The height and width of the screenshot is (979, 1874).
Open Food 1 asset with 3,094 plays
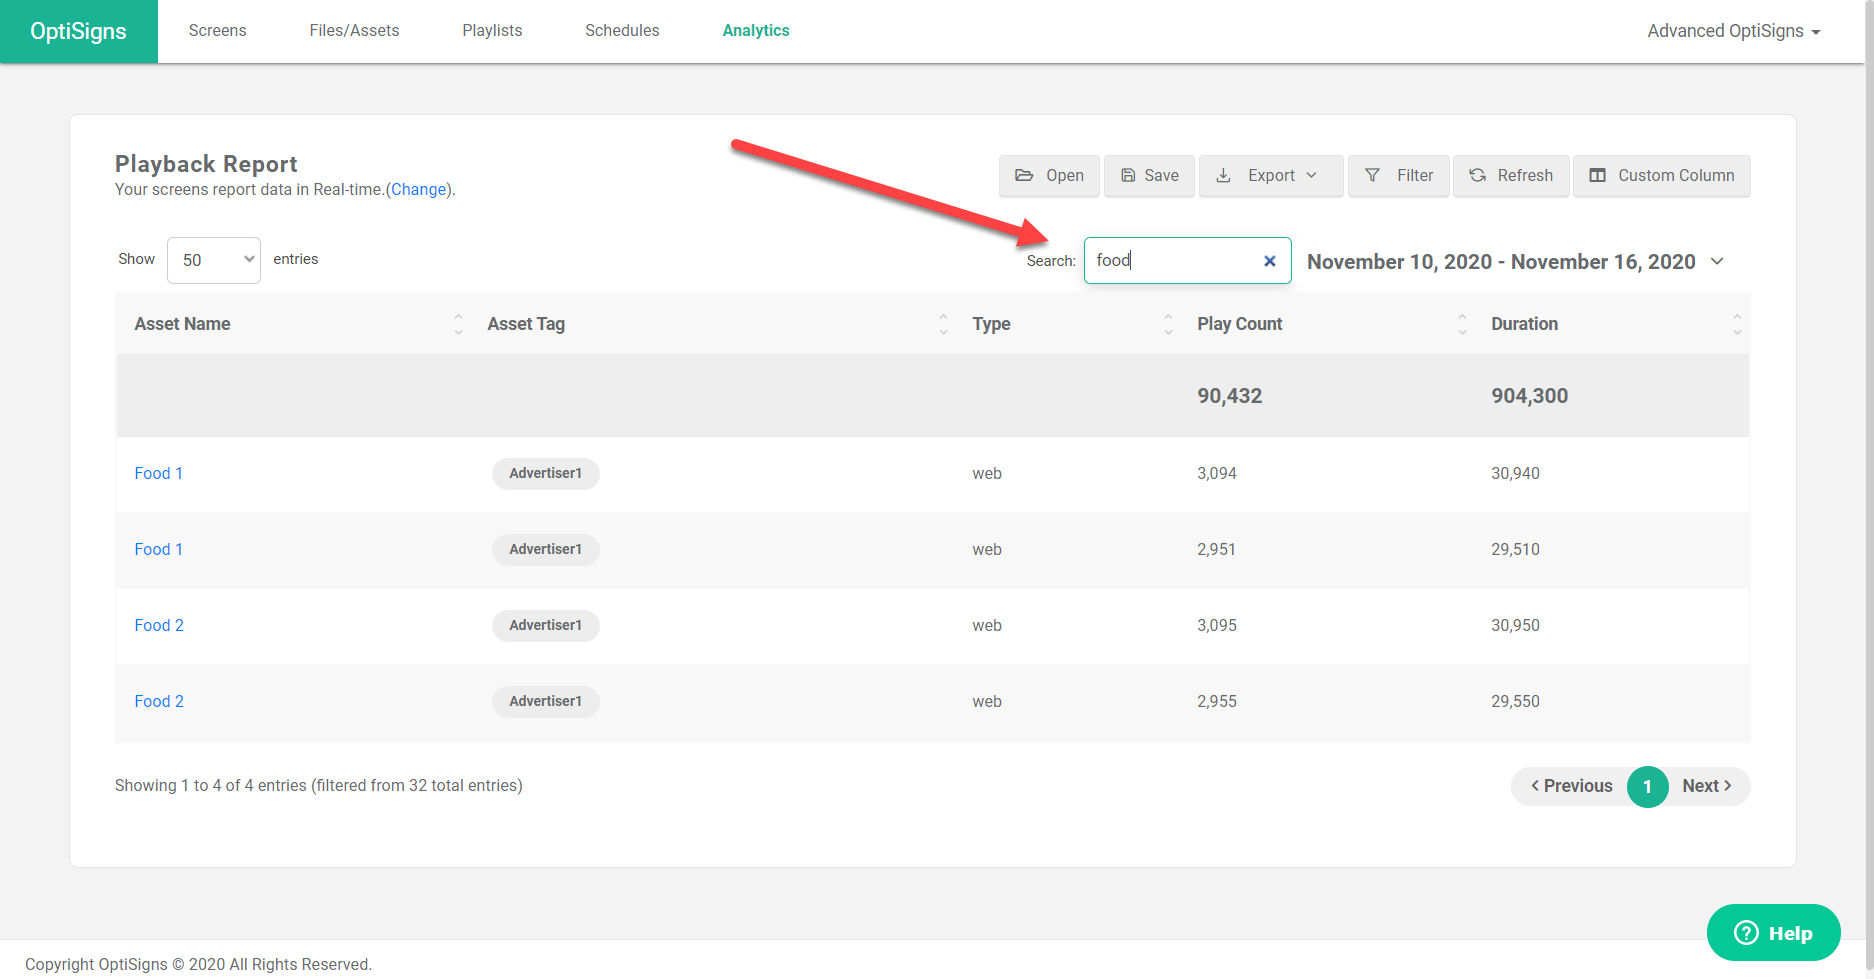159,474
